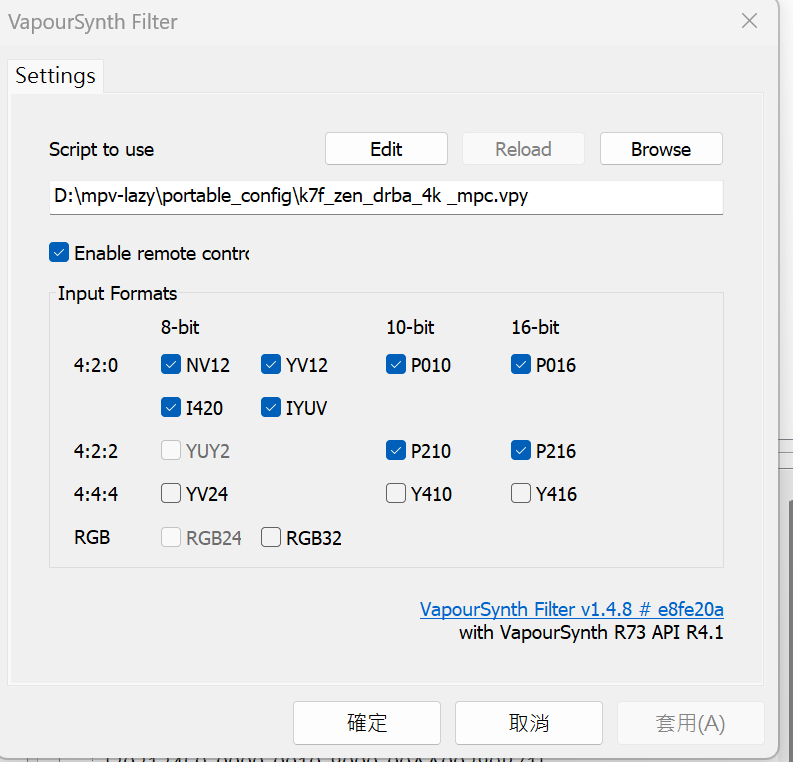The height and width of the screenshot is (762, 793).
Task: Click the '4:2:0' row label
Action: point(96,365)
